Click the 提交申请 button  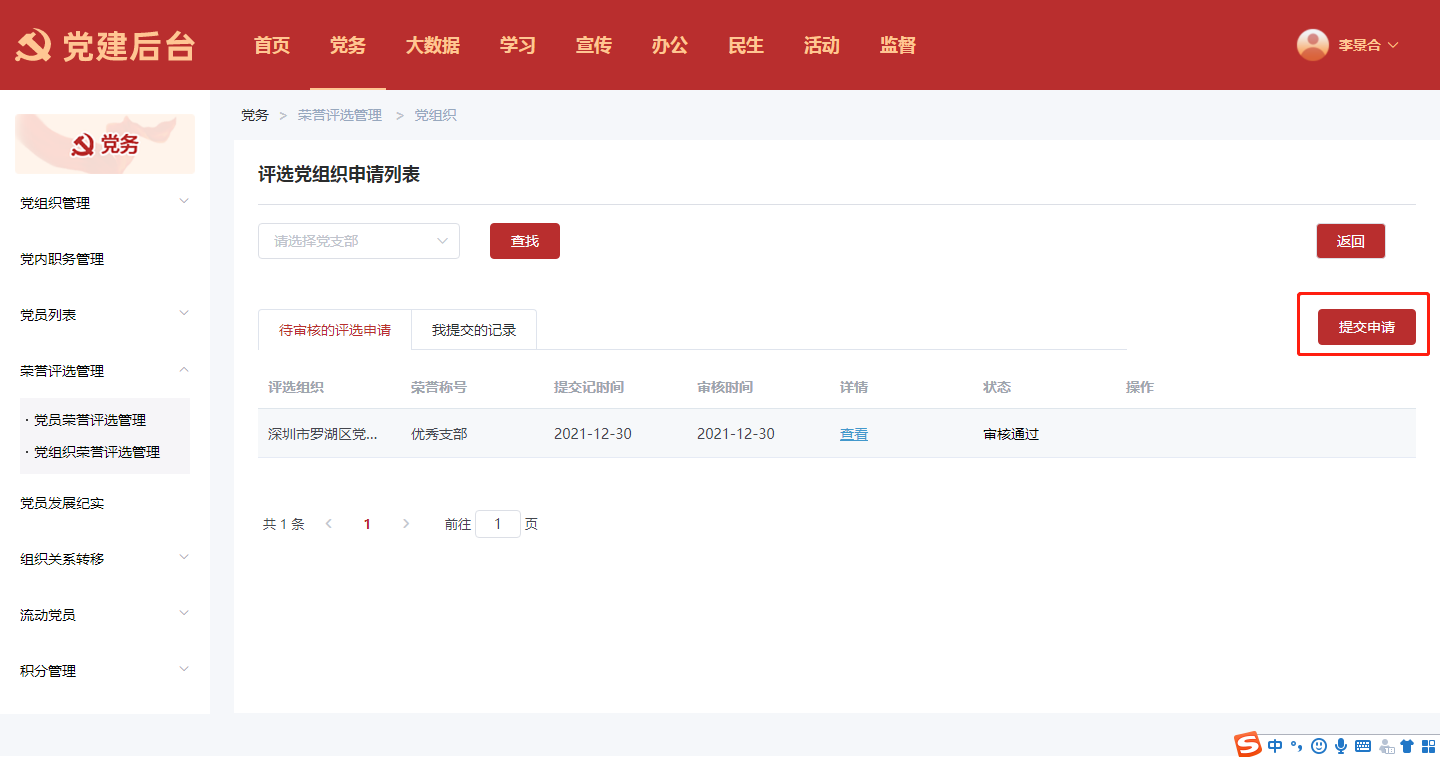(x=1366, y=327)
